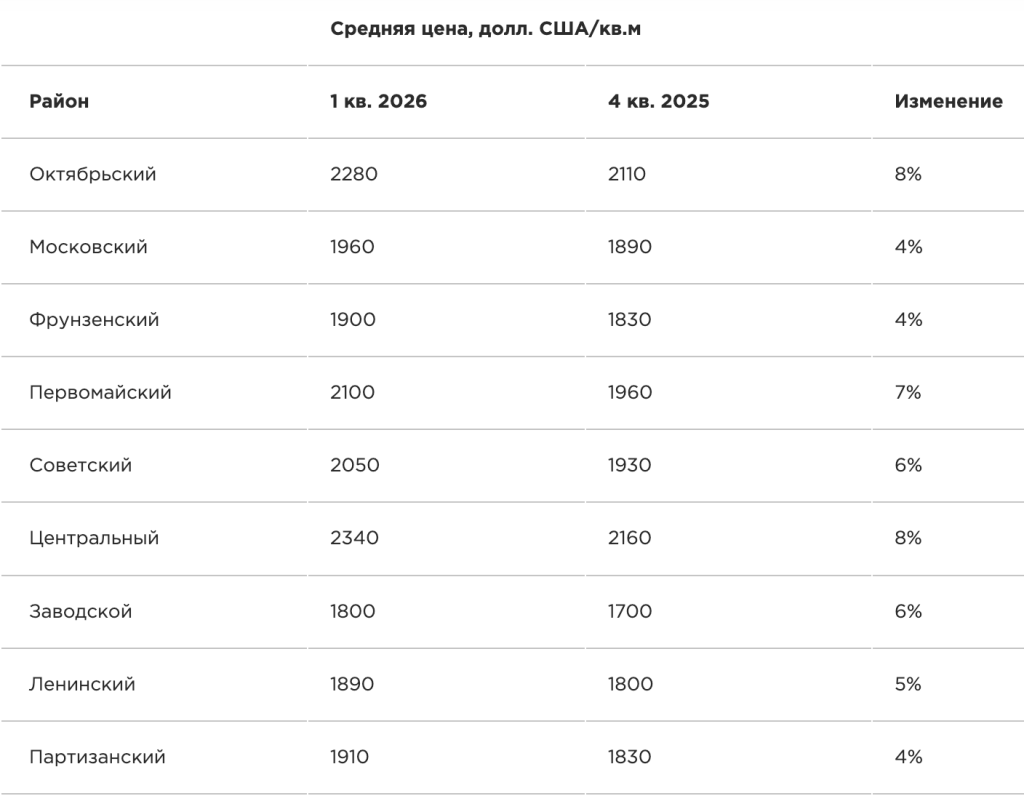Select the Советский district name
The width and height of the screenshot is (1024, 796).
(80, 466)
